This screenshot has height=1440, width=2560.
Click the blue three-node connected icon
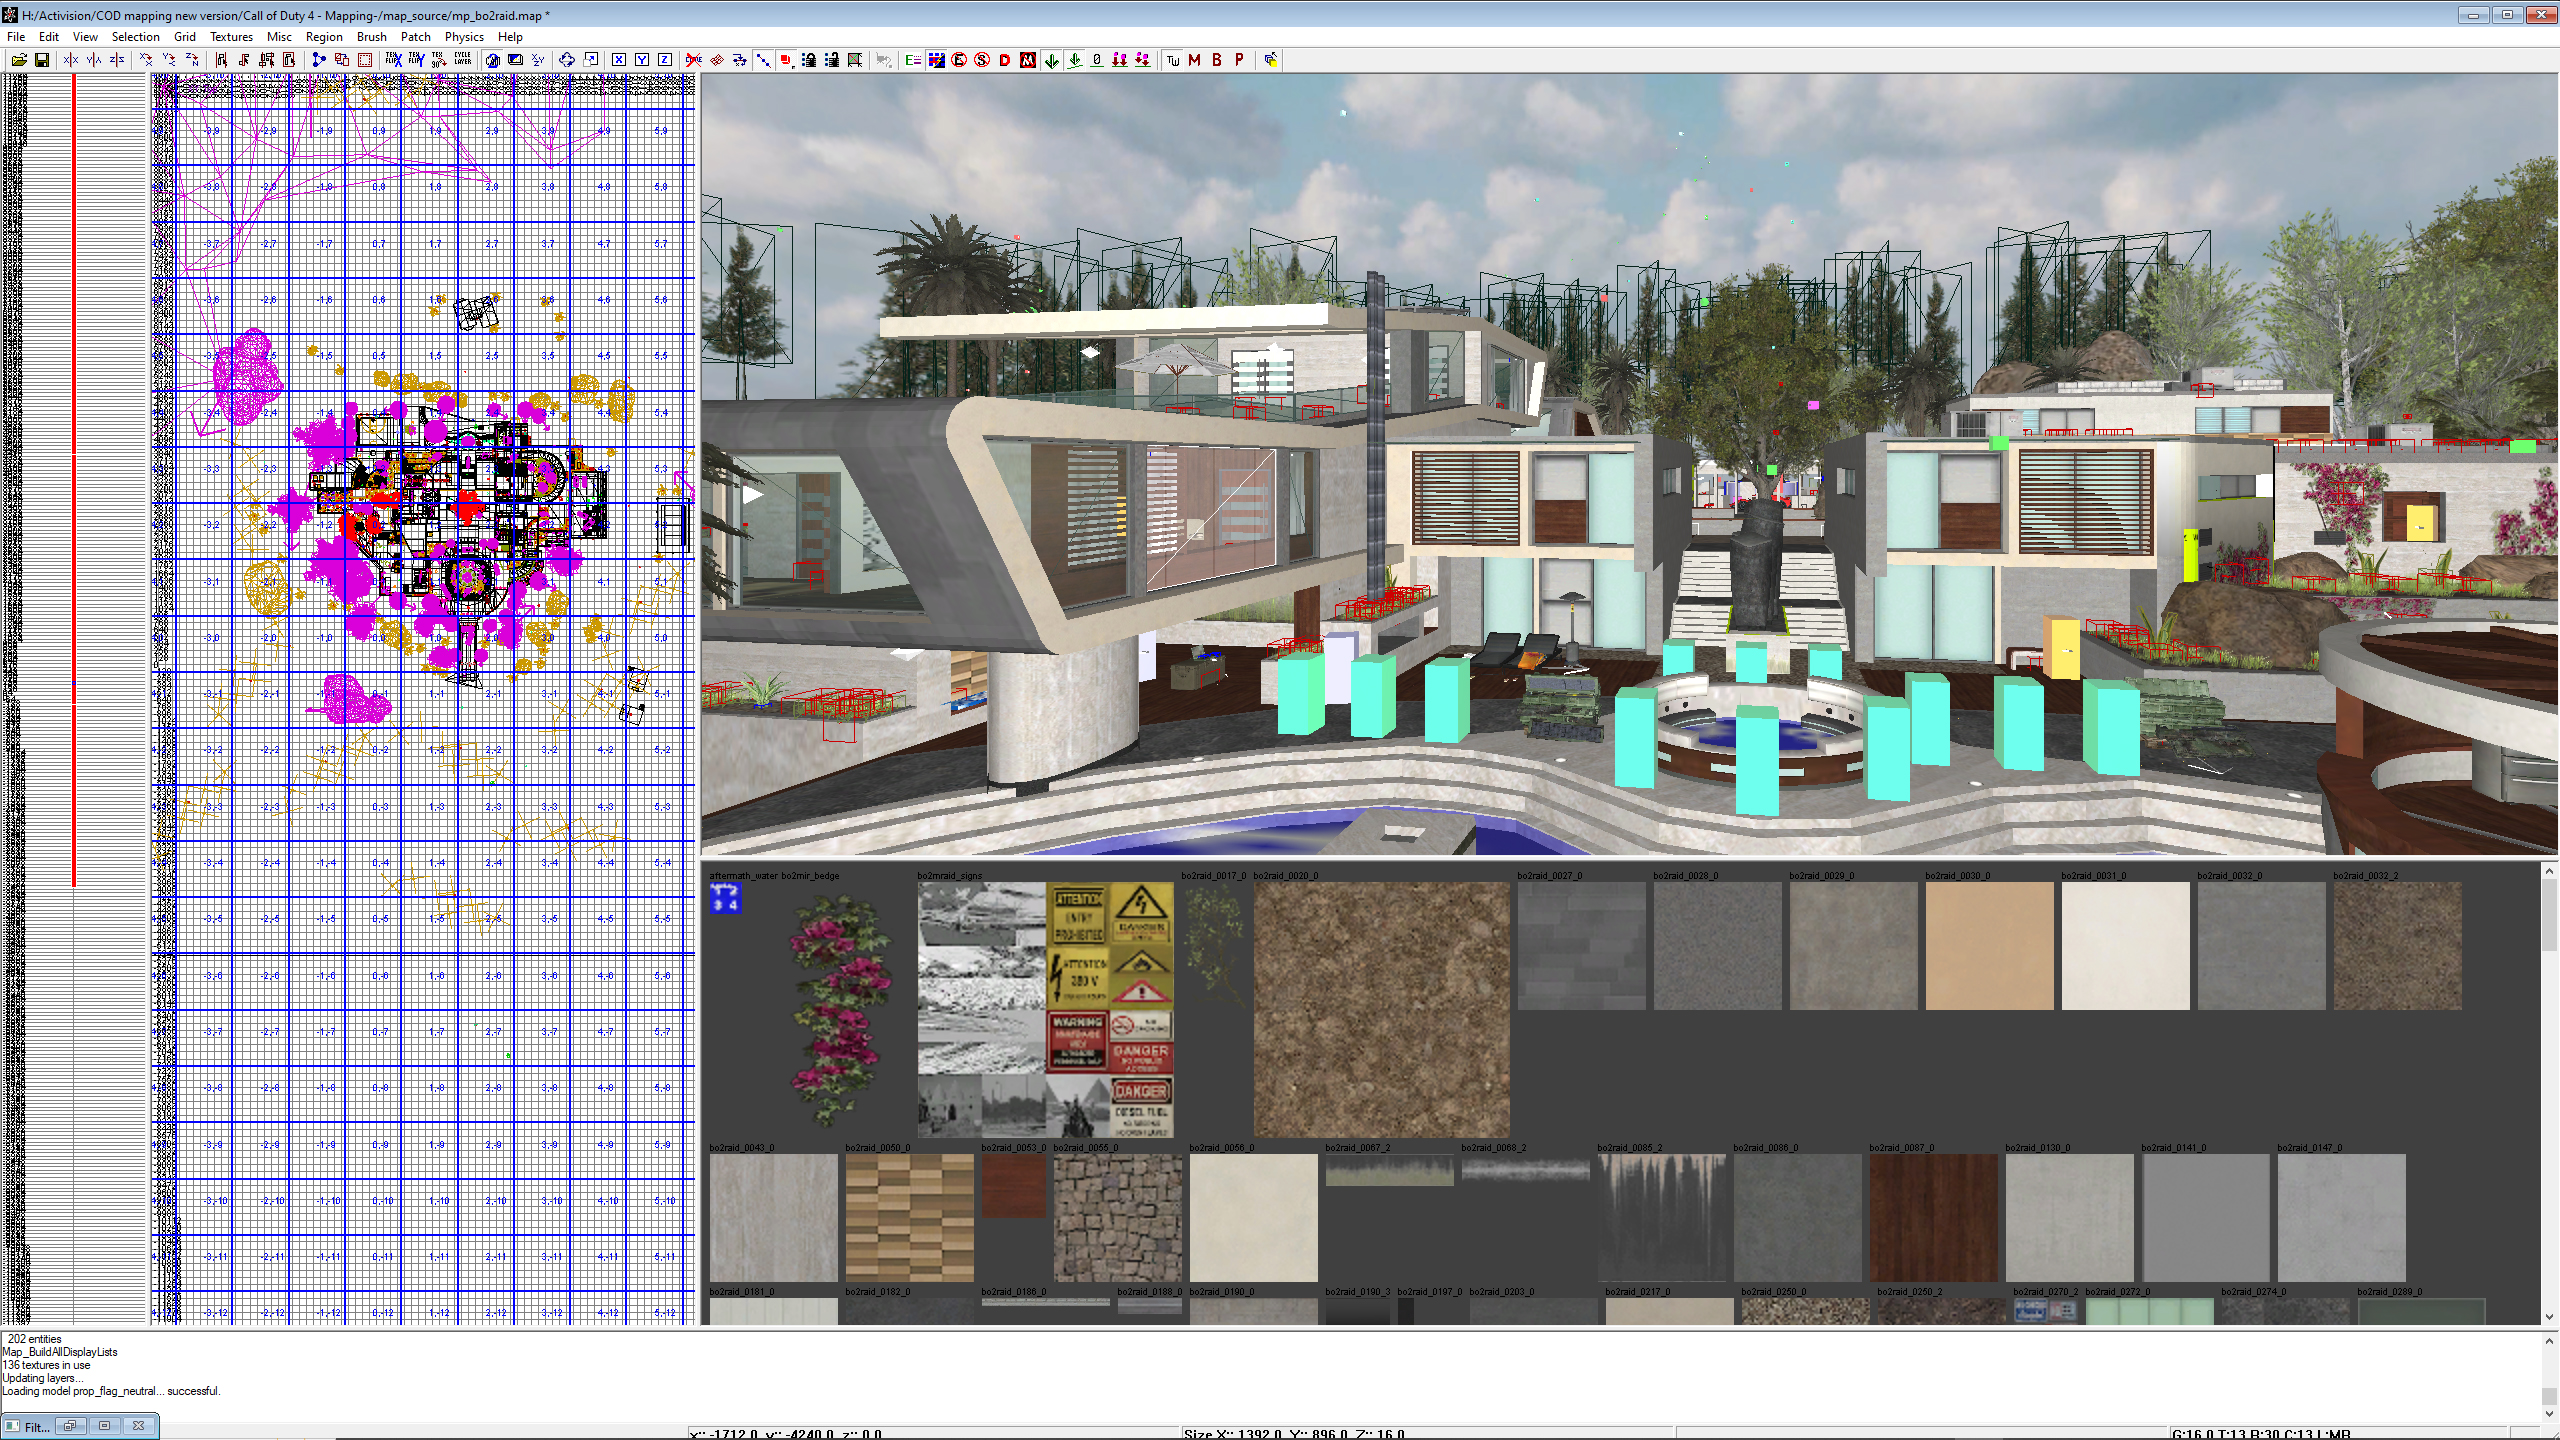tap(319, 60)
